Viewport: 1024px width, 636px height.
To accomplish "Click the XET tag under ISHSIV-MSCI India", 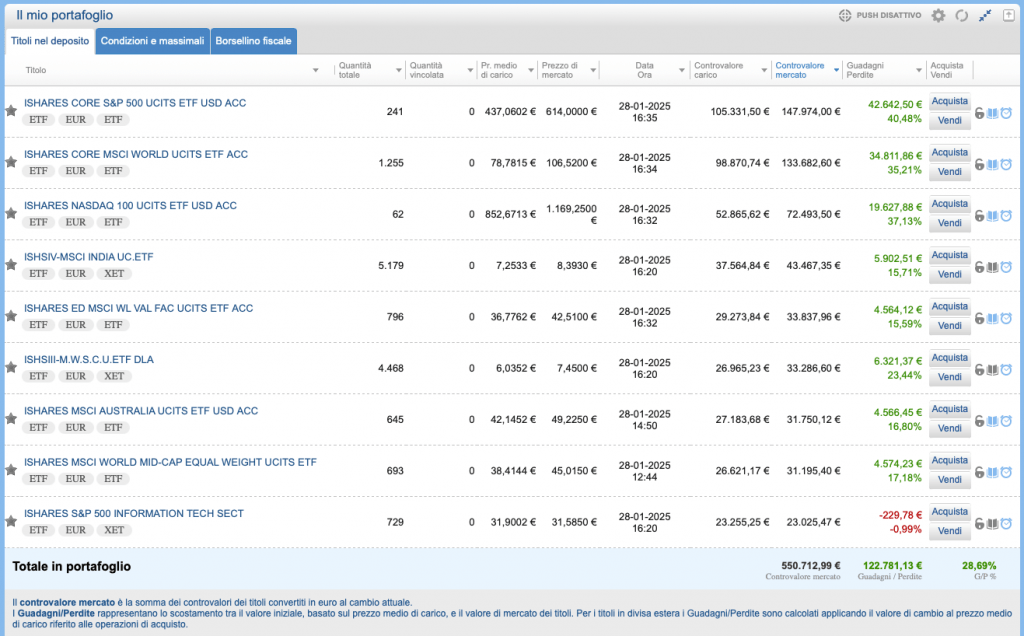I will pos(114,274).
